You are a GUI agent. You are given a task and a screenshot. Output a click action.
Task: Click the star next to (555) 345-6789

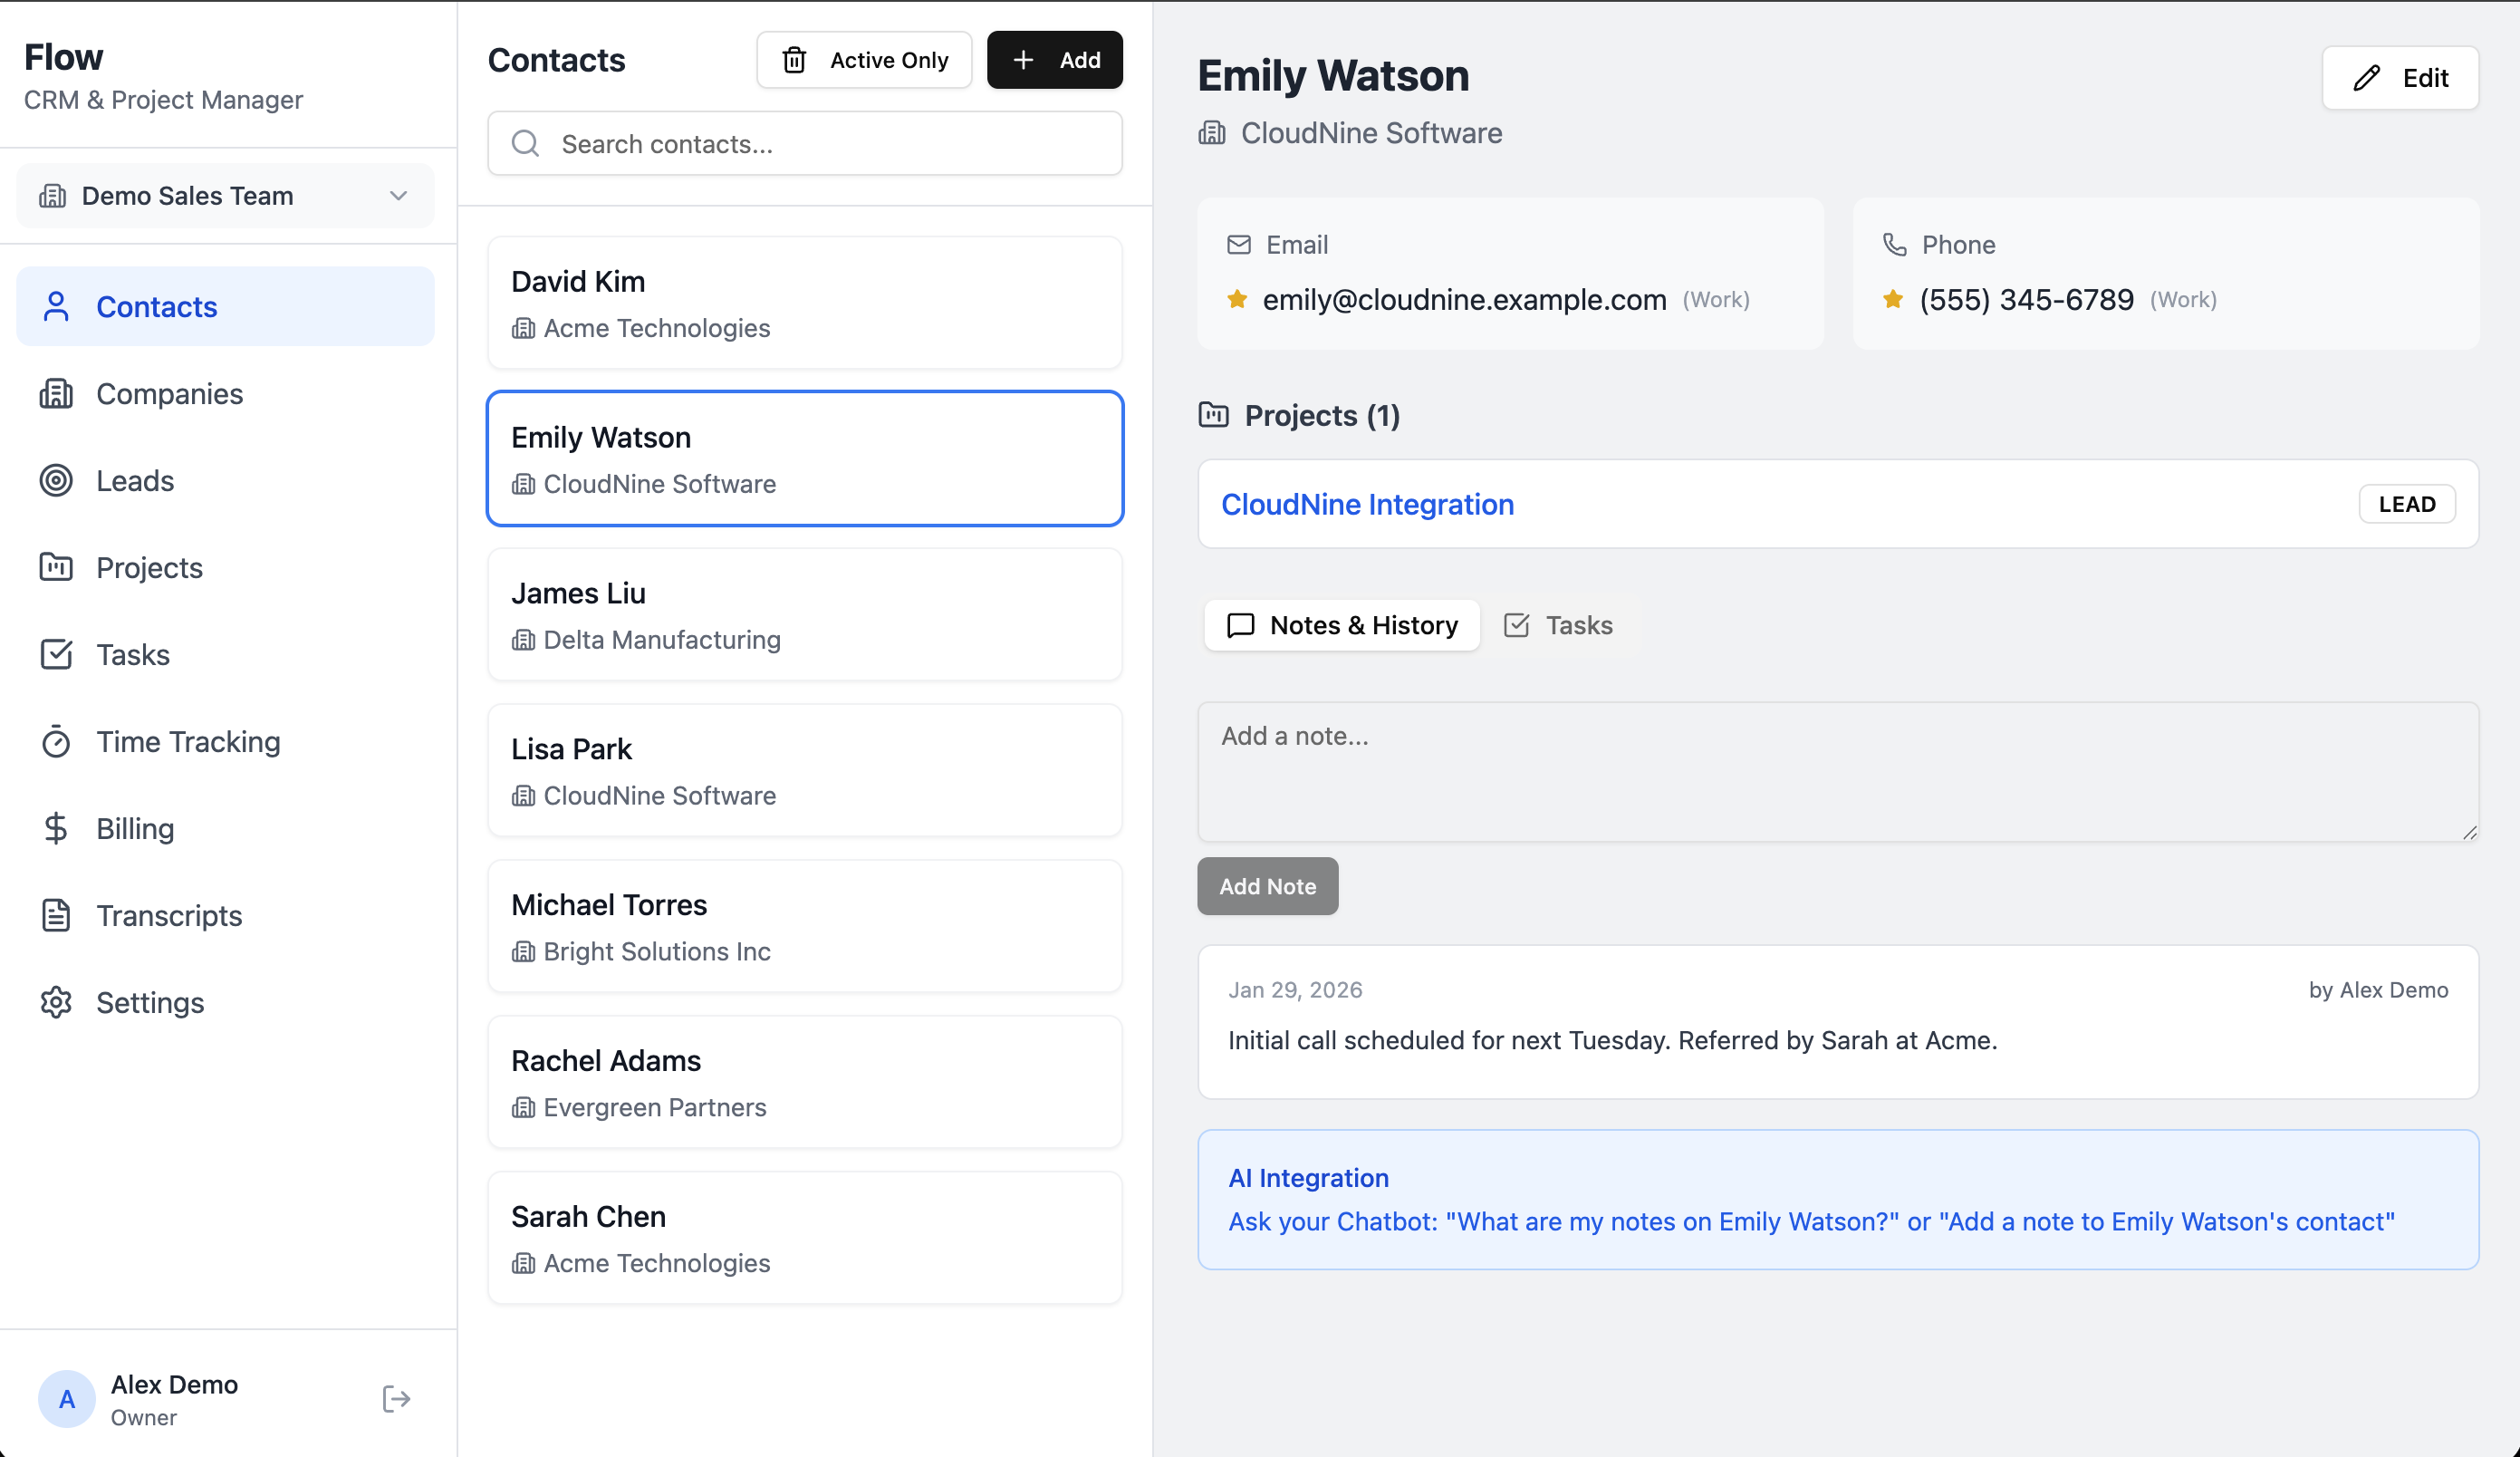tap(1893, 299)
